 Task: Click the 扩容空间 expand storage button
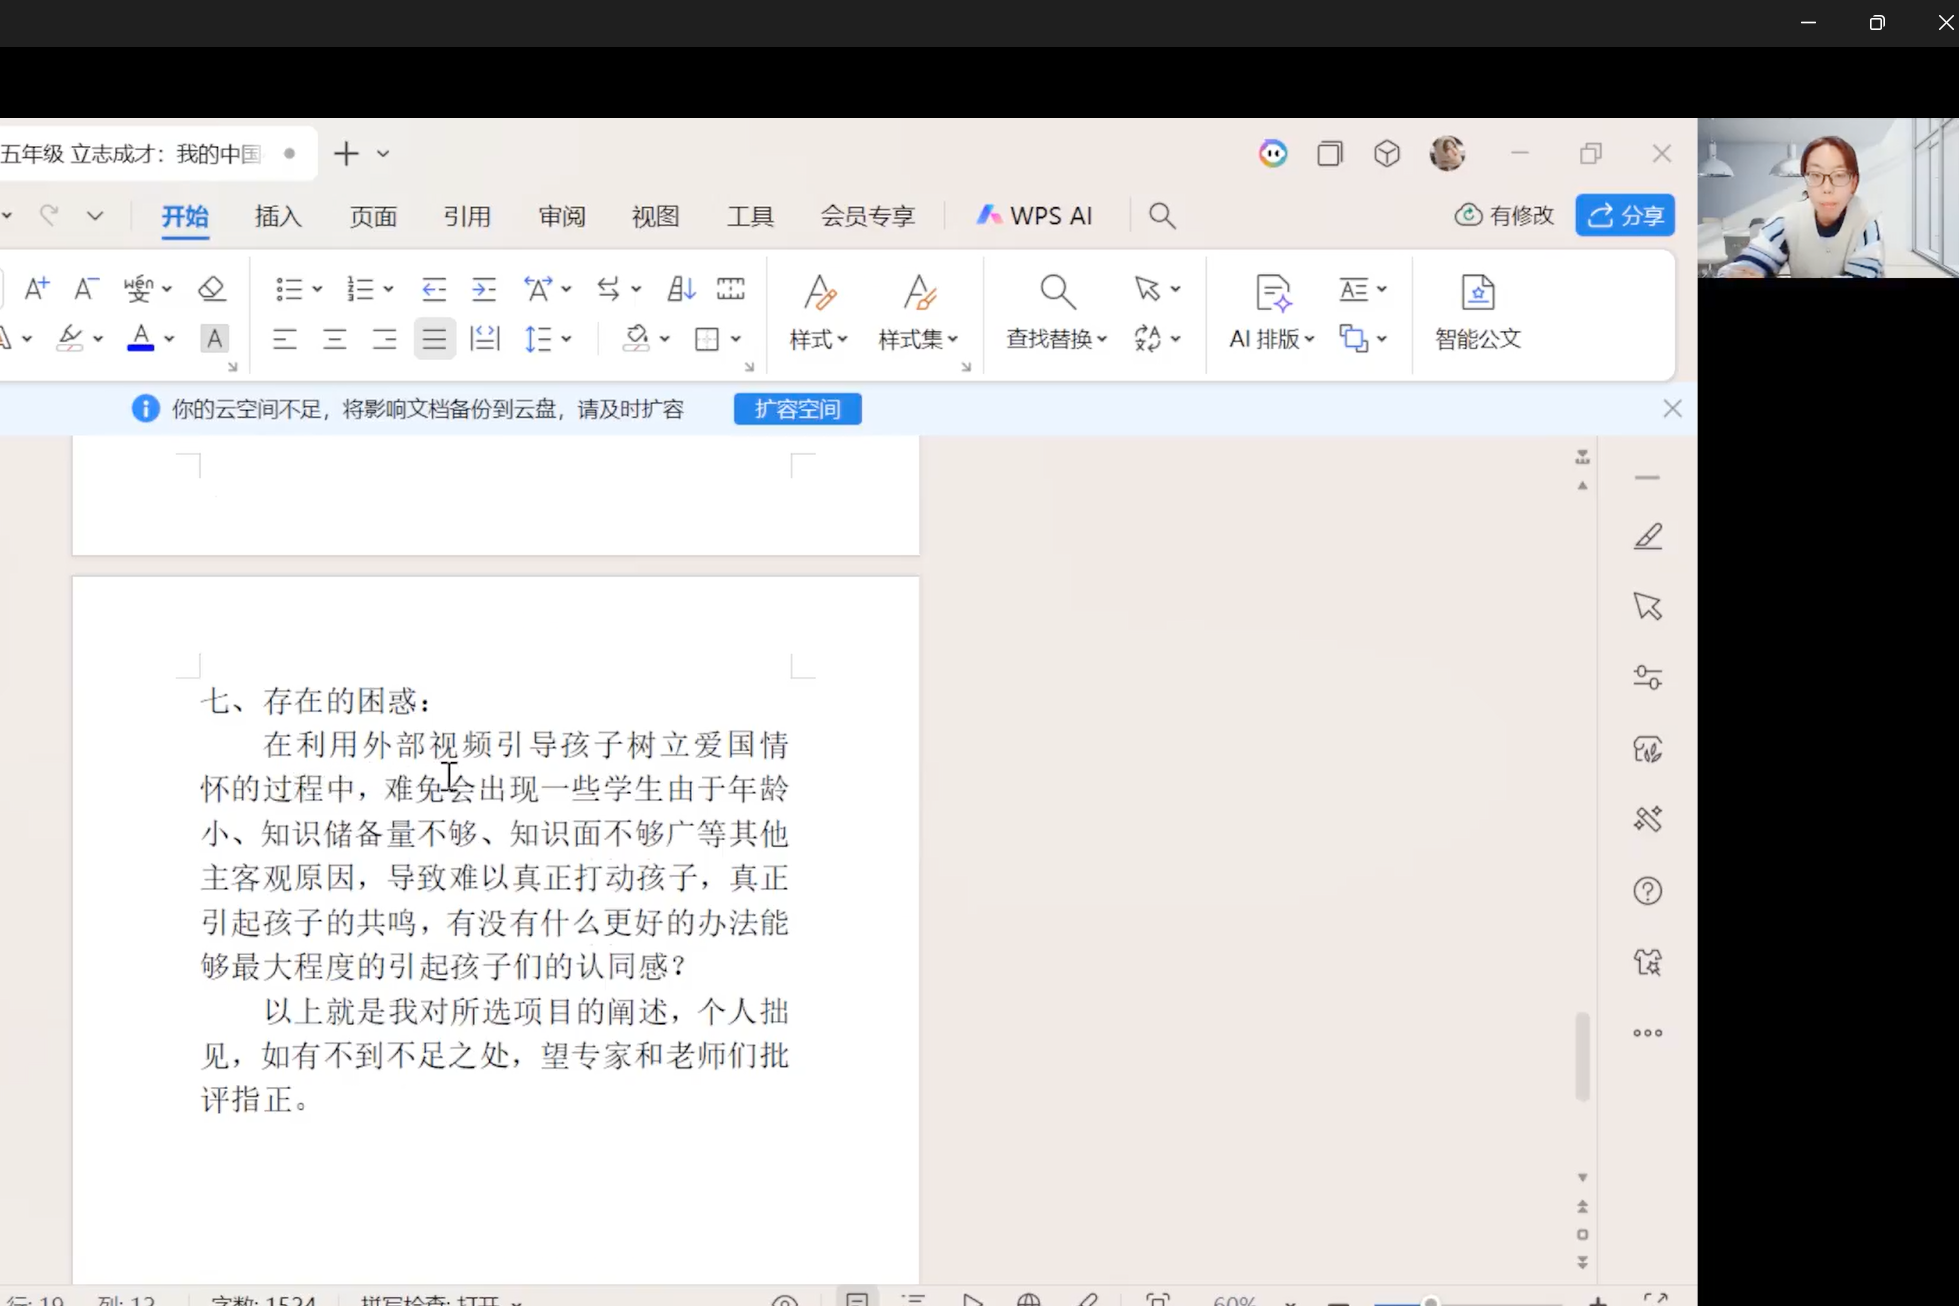coord(797,408)
